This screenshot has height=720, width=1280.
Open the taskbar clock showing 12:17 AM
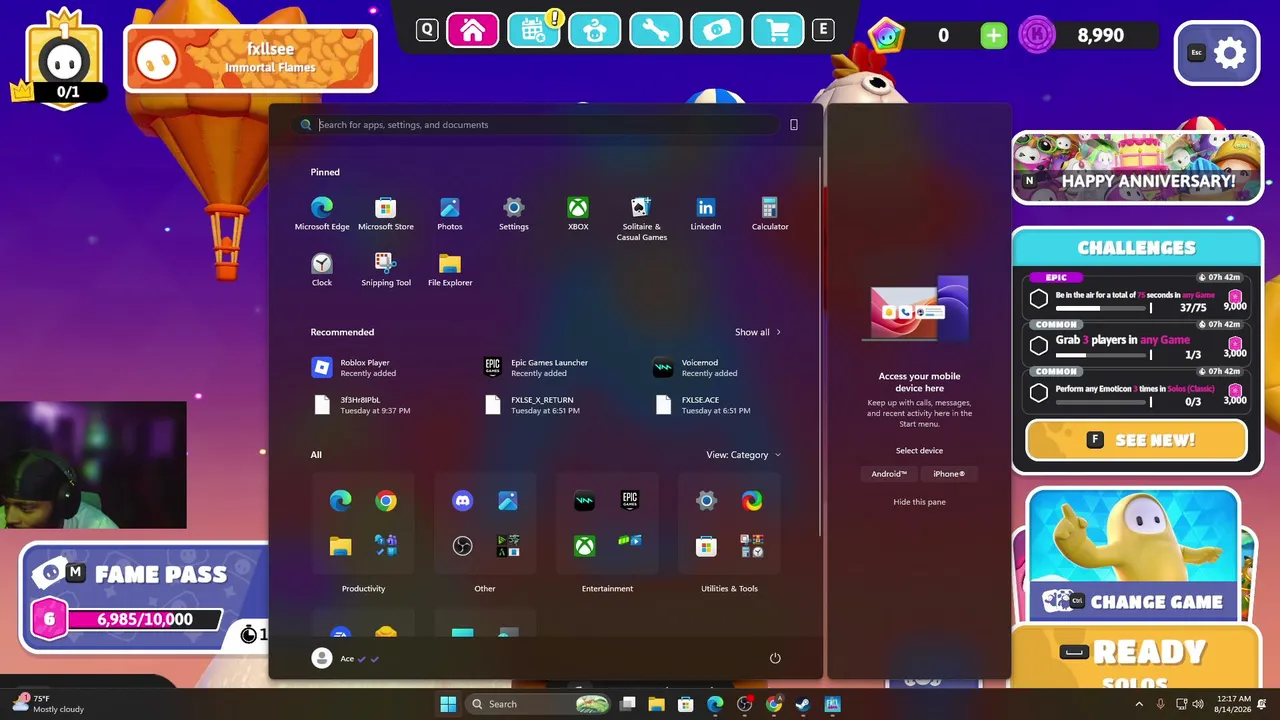[1233, 704]
